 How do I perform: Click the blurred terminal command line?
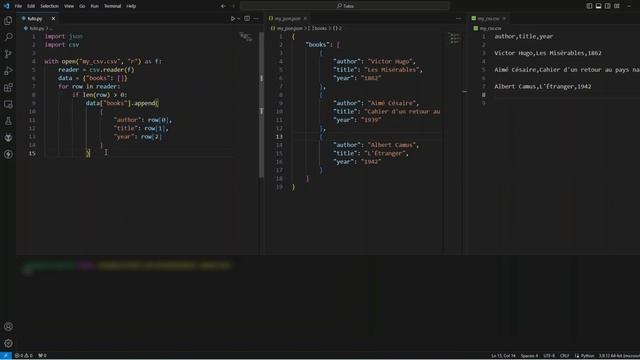point(127,266)
